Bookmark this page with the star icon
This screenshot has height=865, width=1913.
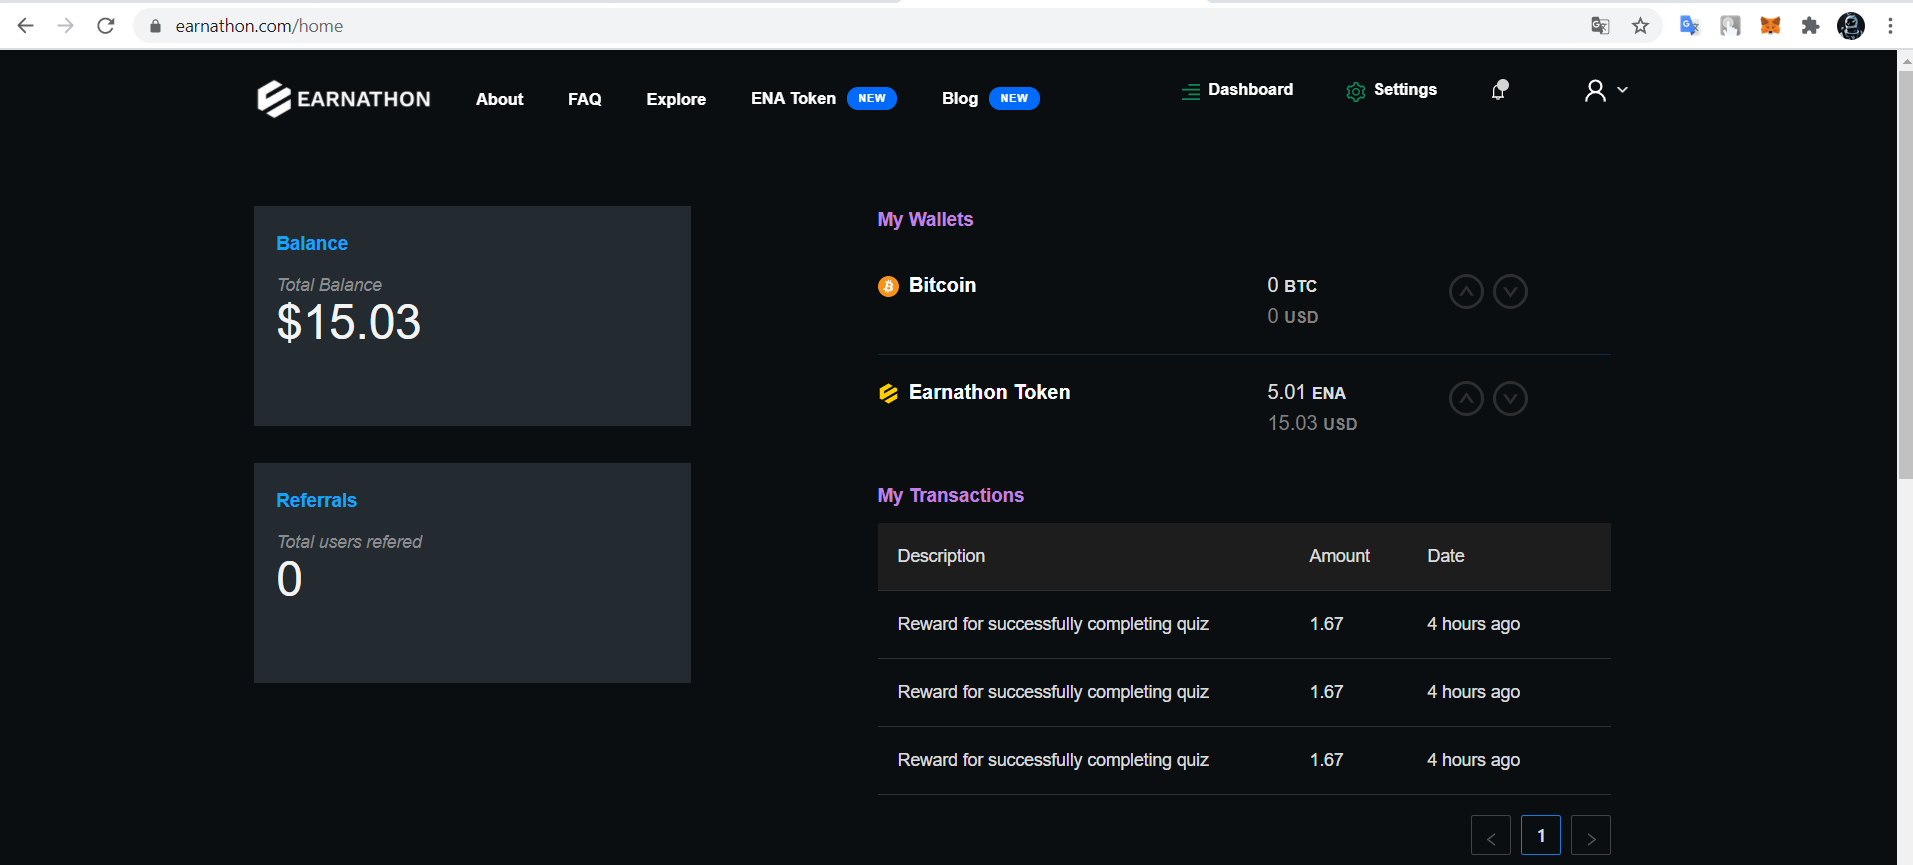1640,26
